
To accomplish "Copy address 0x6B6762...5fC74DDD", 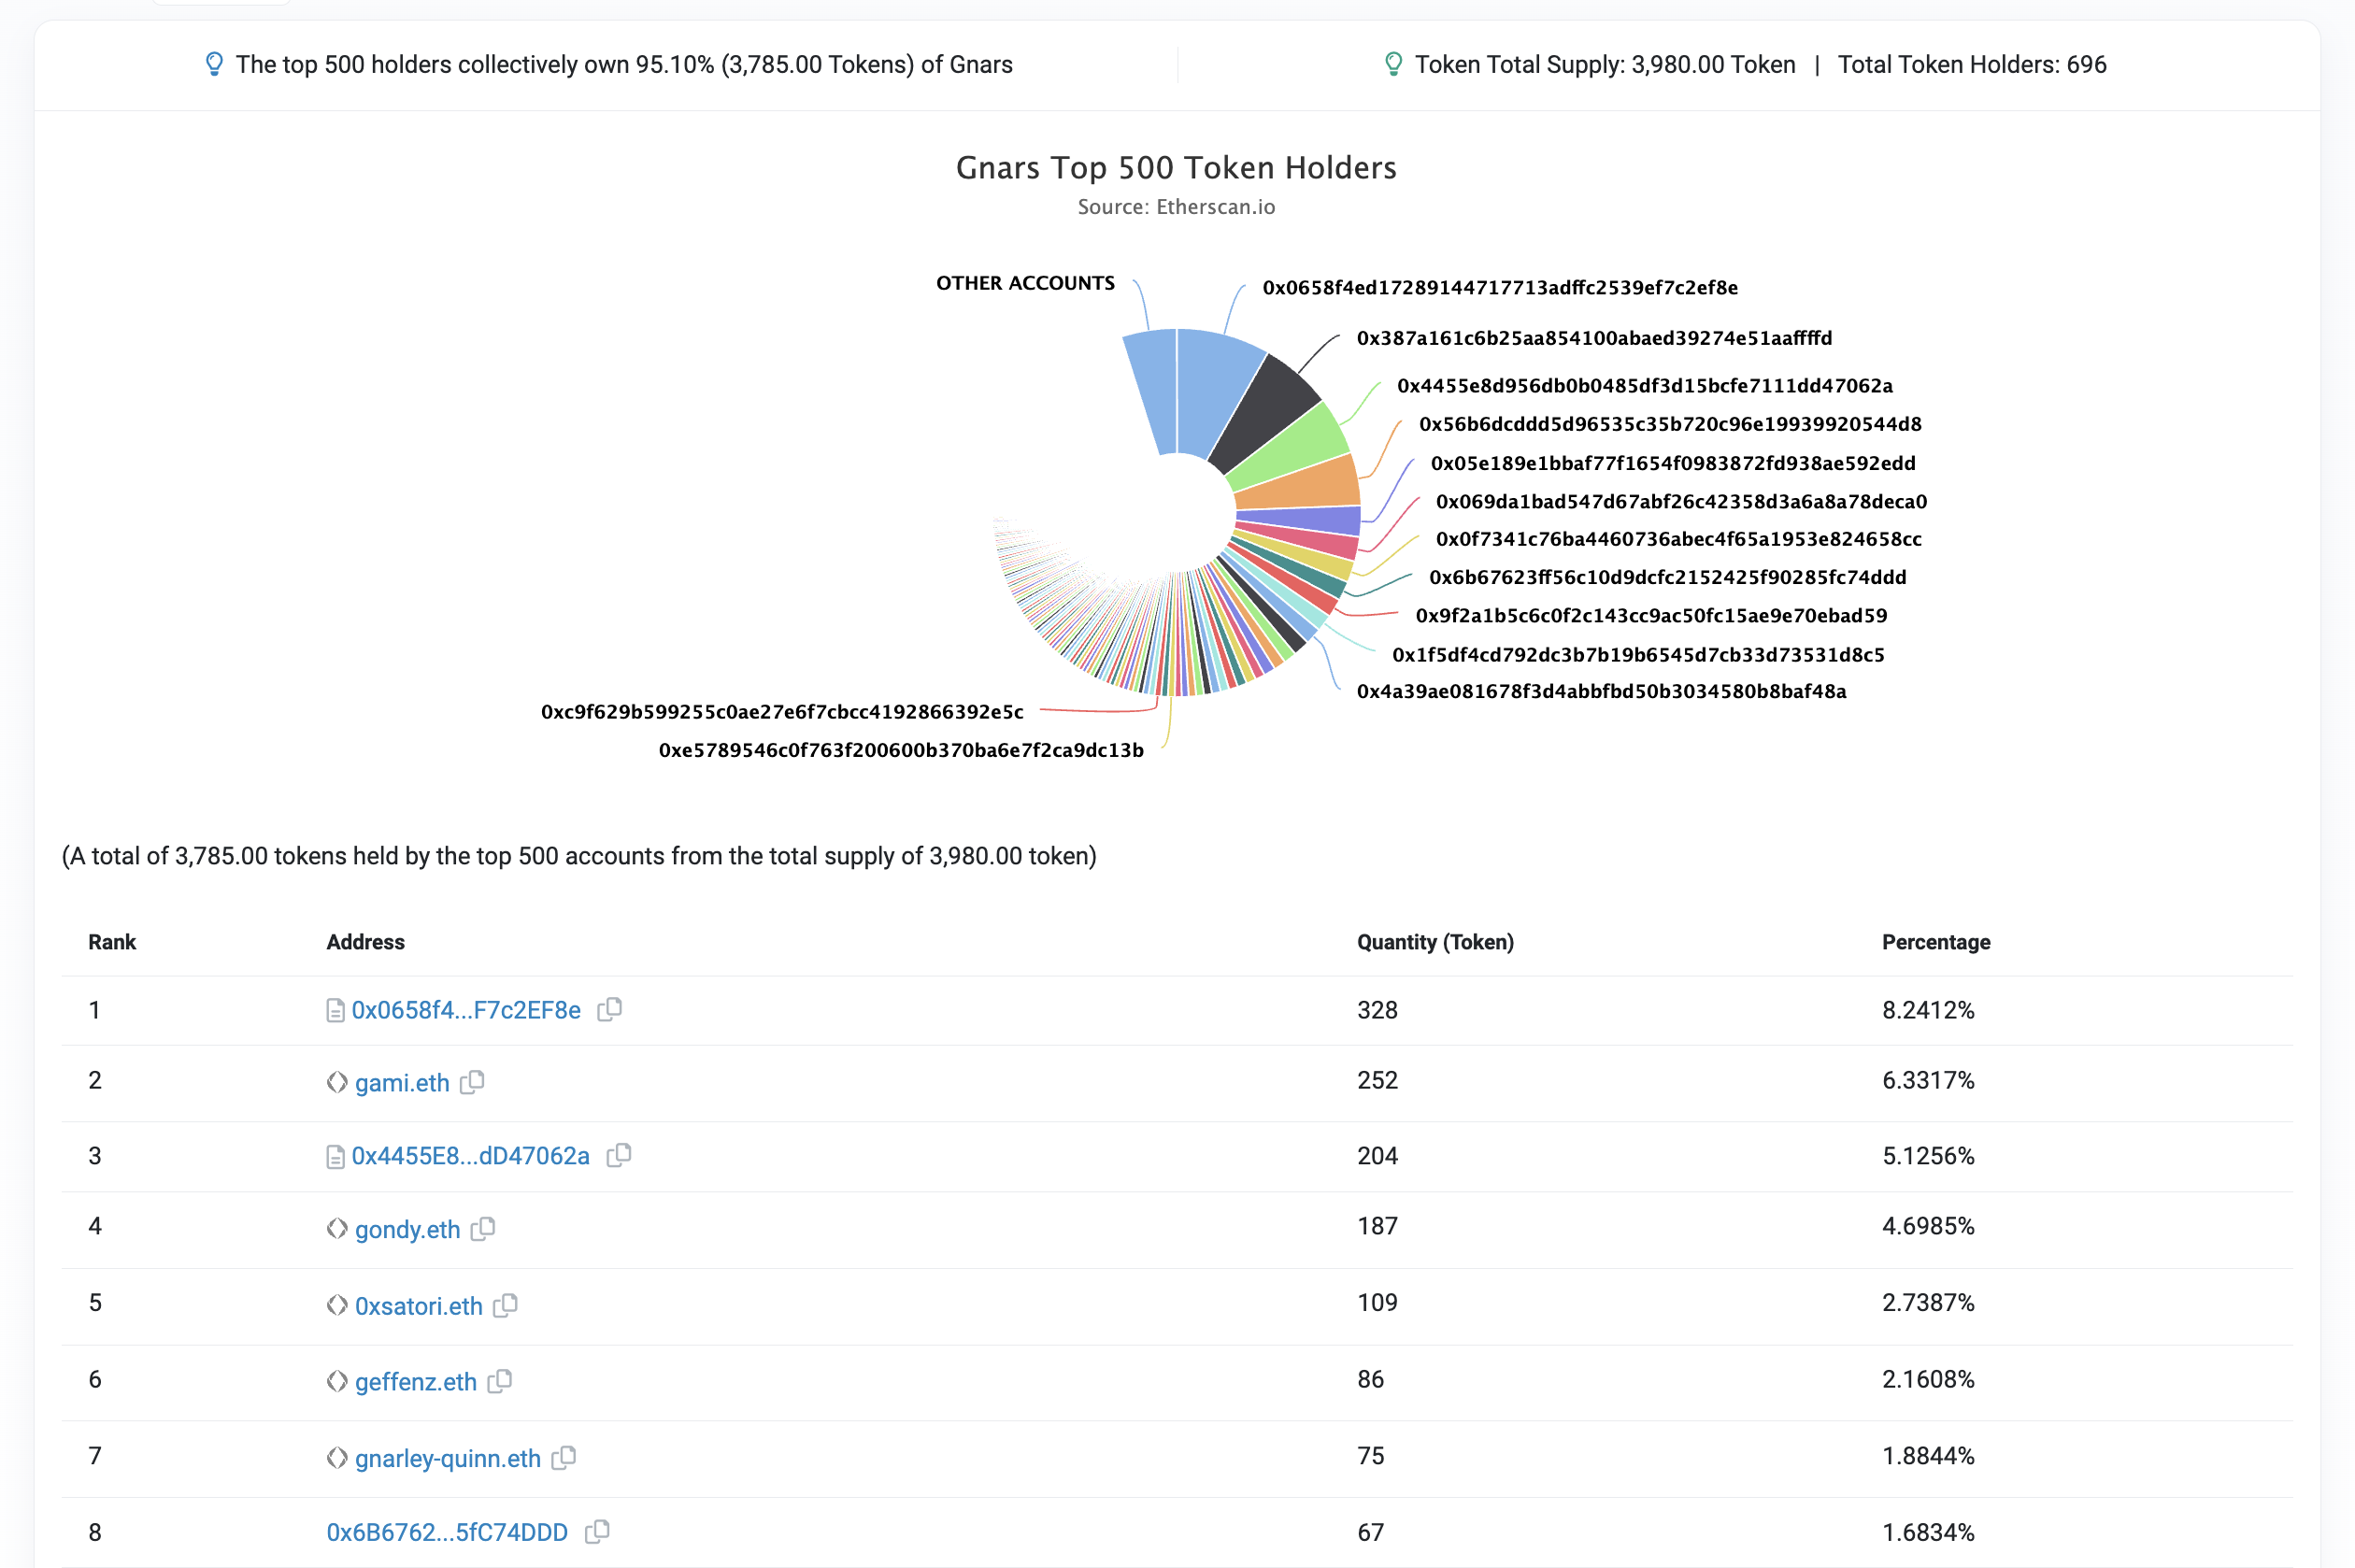I will point(597,1531).
